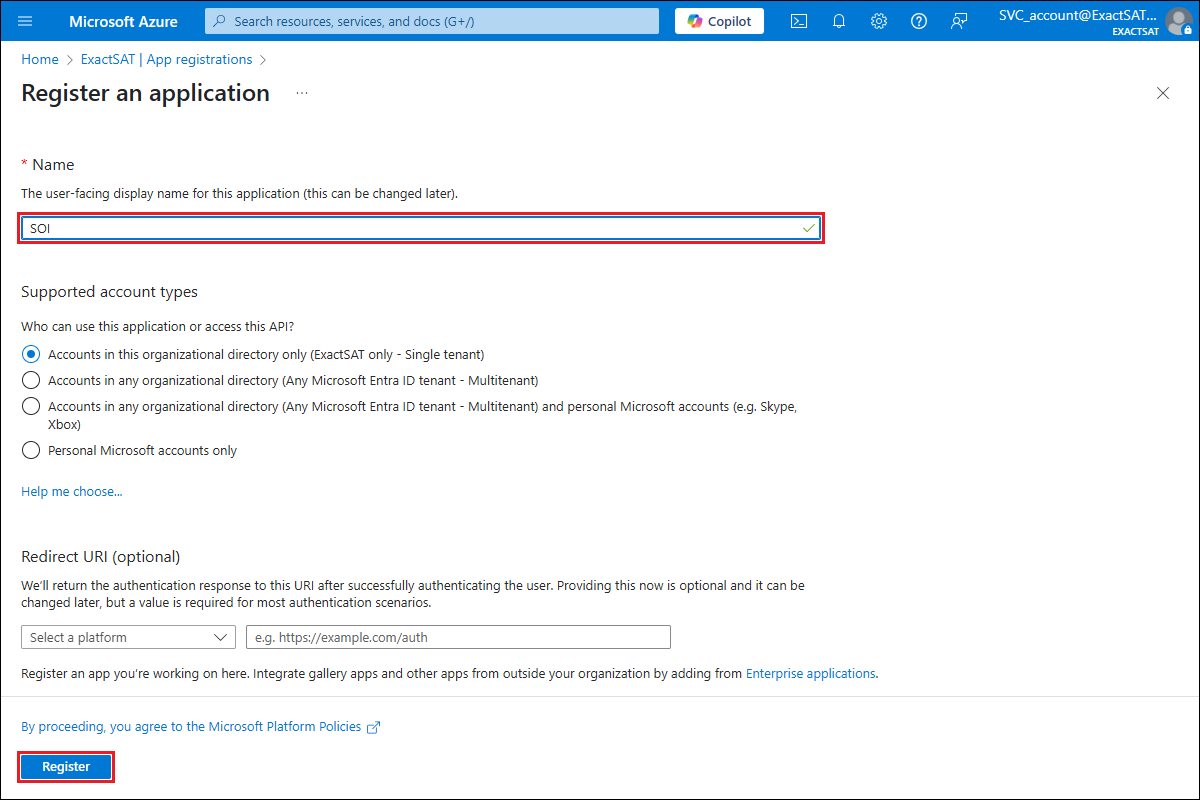Select Single tenant account type option
The image size is (1200, 800).
pyautogui.click(x=31, y=354)
